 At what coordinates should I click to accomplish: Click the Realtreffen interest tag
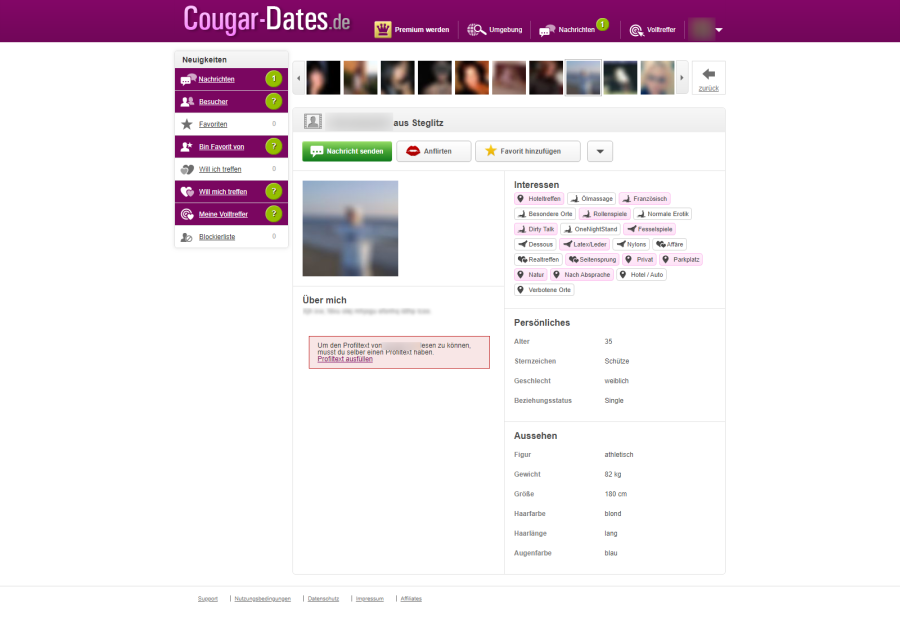pyautogui.click(x=538, y=260)
